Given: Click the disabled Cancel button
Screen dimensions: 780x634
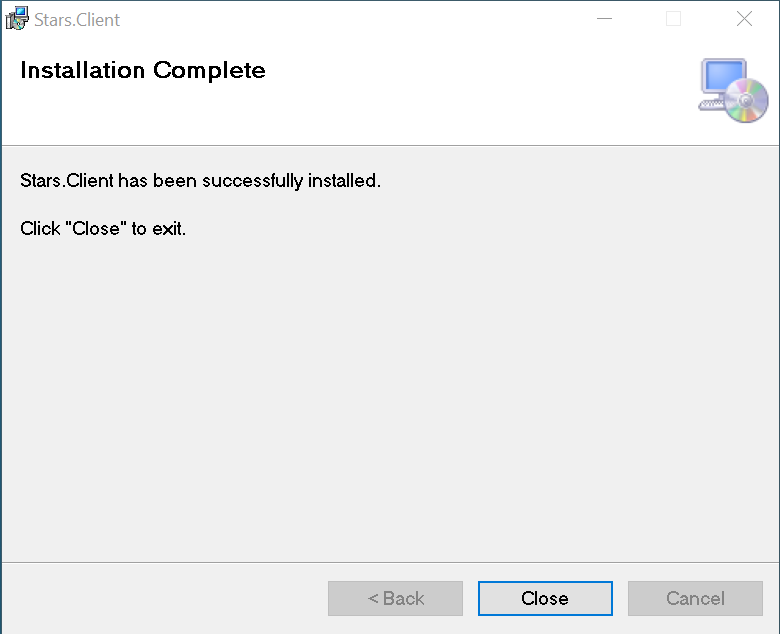Looking at the screenshot, I should pos(695,598).
